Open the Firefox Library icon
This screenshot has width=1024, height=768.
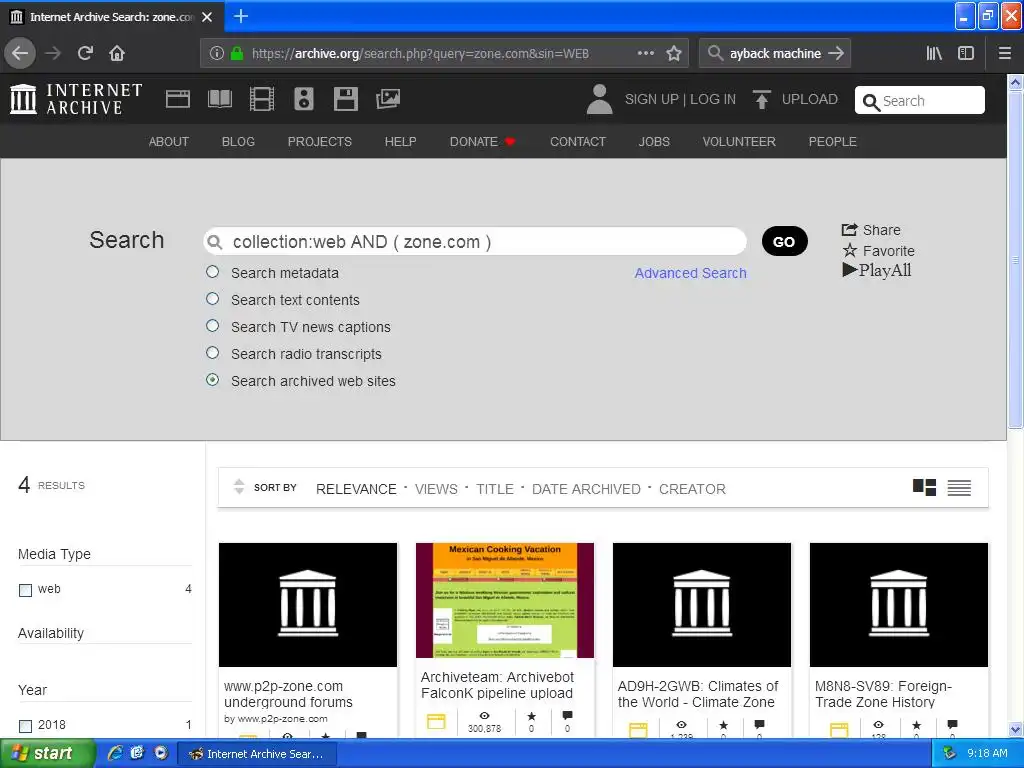click(934, 53)
